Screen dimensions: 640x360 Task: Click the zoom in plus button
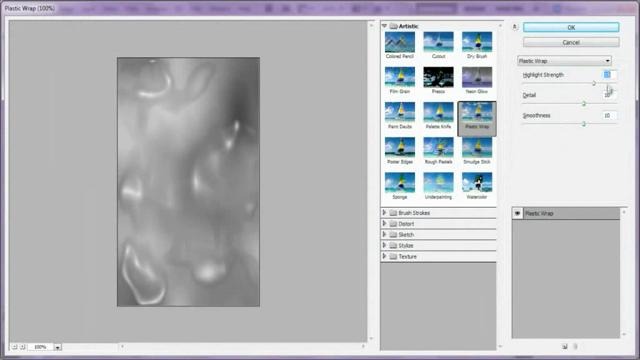tap(23, 347)
